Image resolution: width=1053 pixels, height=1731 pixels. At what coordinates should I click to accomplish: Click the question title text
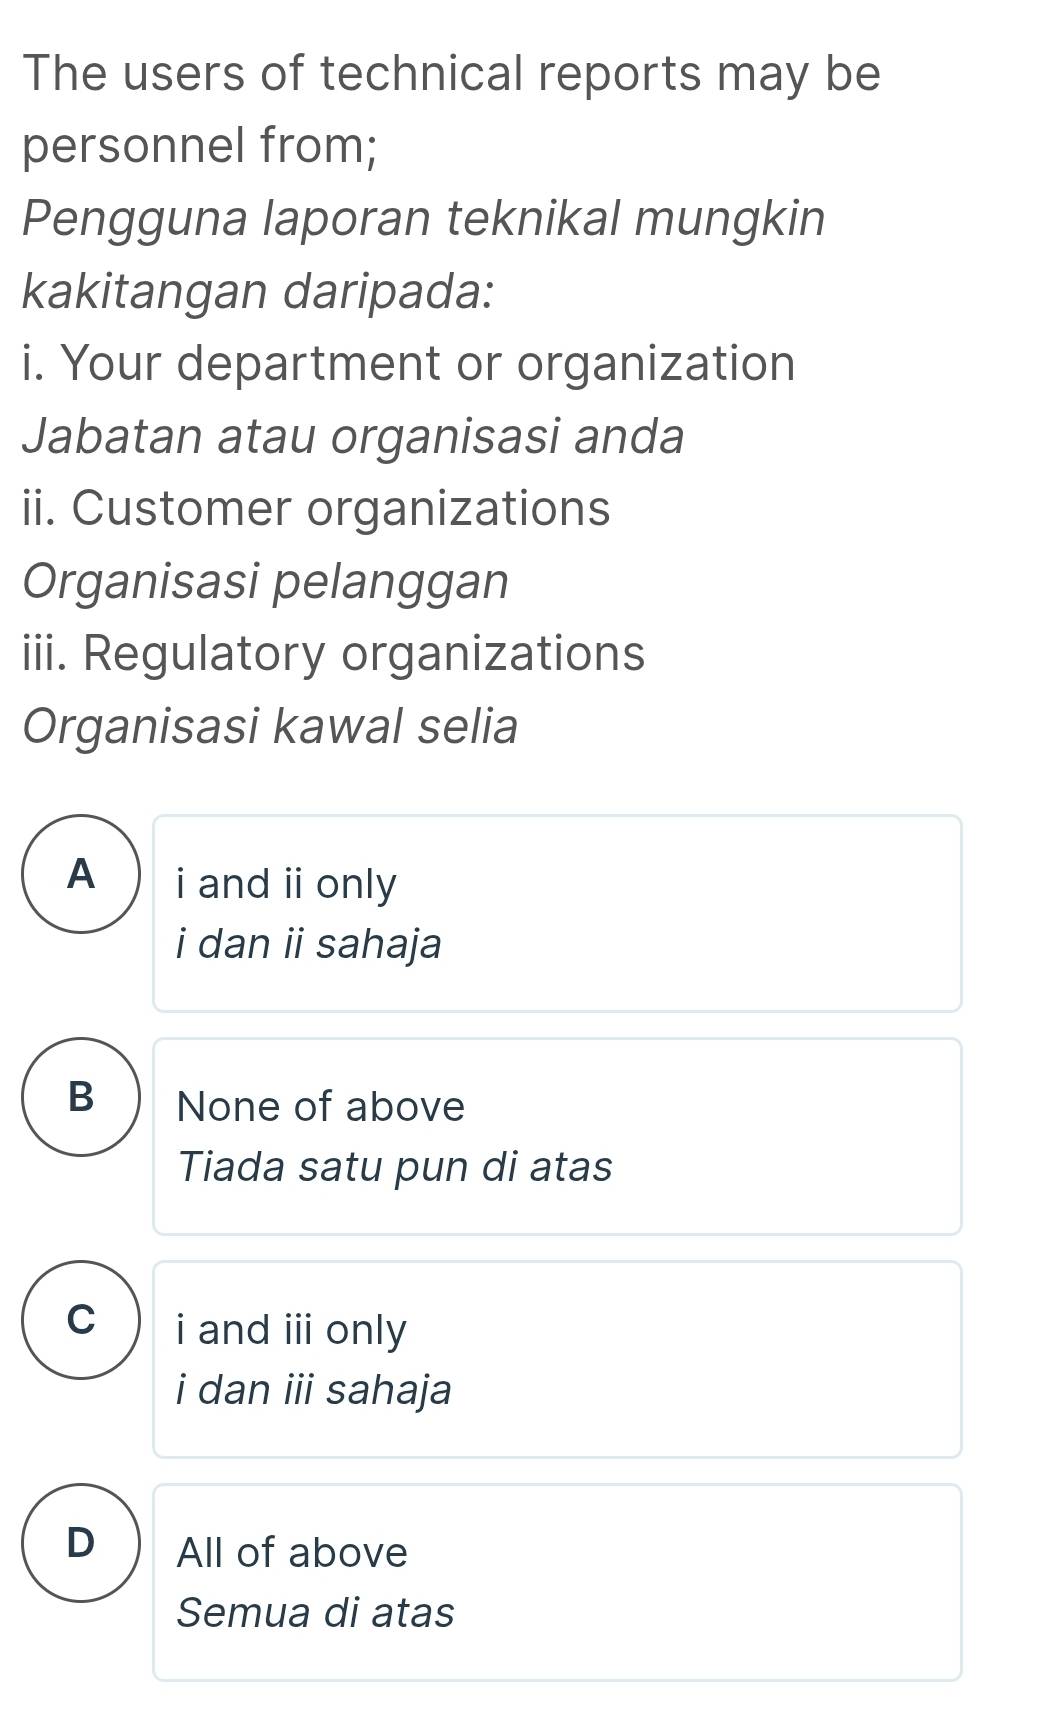tap(450, 72)
